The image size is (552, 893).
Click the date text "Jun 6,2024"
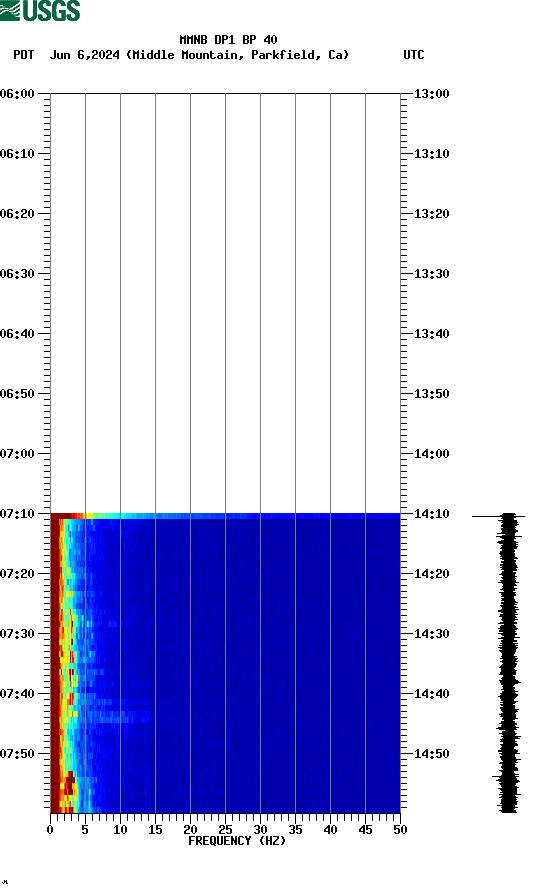pyautogui.click(x=85, y=55)
